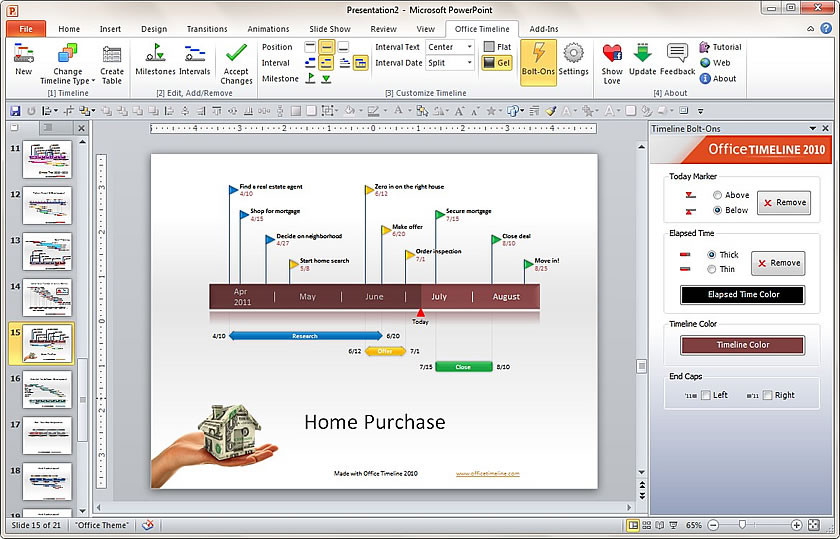Select the blue-flag Milestone style
840x539 pixels.
(310, 79)
